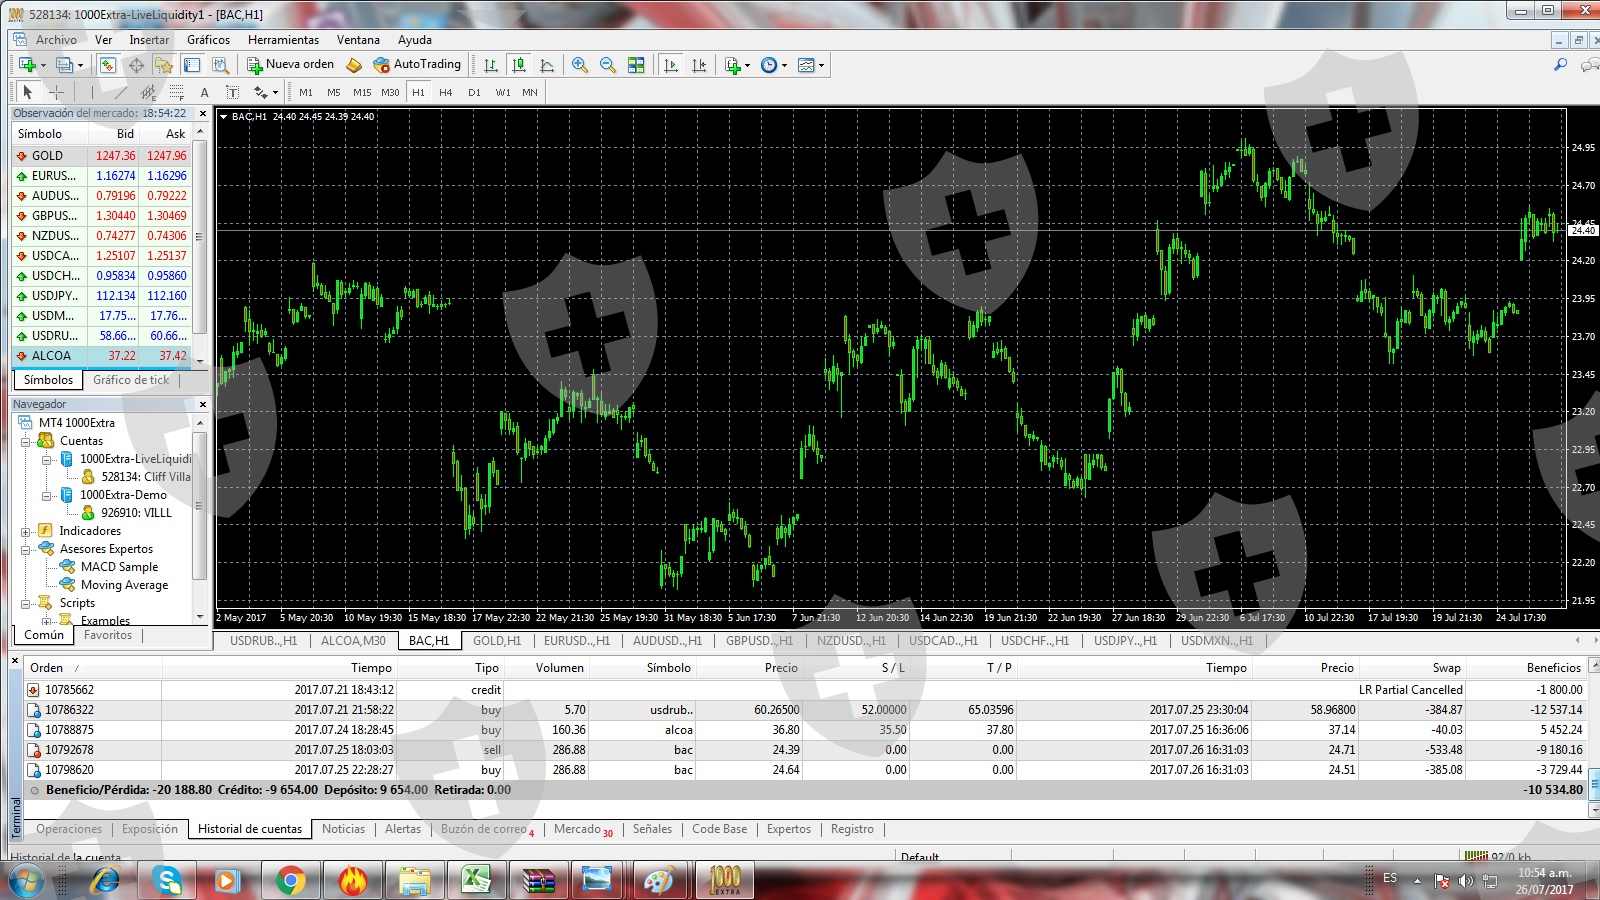Image resolution: width=1600 pixels, height=900 pixels.
Task: Select the Crosshair tool
Action: (x=56, y=92)
